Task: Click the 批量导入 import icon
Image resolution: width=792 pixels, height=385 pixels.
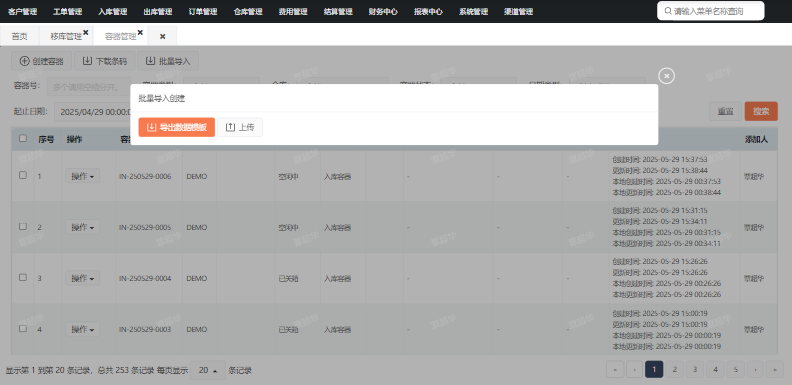Action: pos(151,61)
